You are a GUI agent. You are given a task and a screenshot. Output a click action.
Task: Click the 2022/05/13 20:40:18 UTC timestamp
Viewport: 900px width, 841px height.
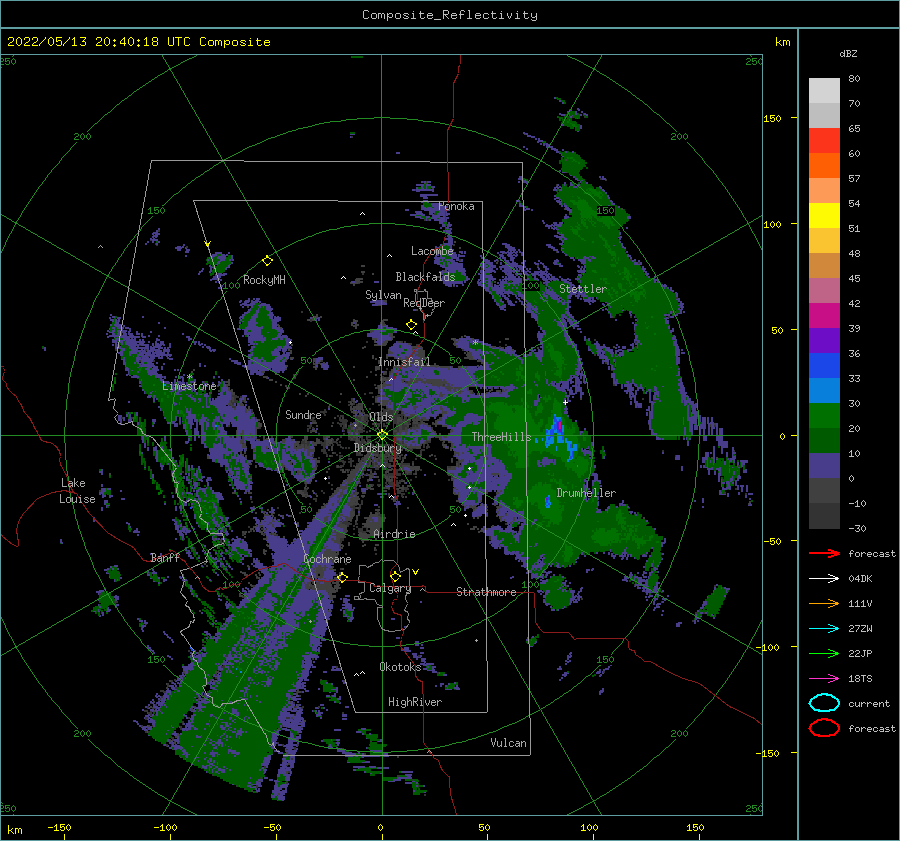pyautogui.click(x=138, y=42)
